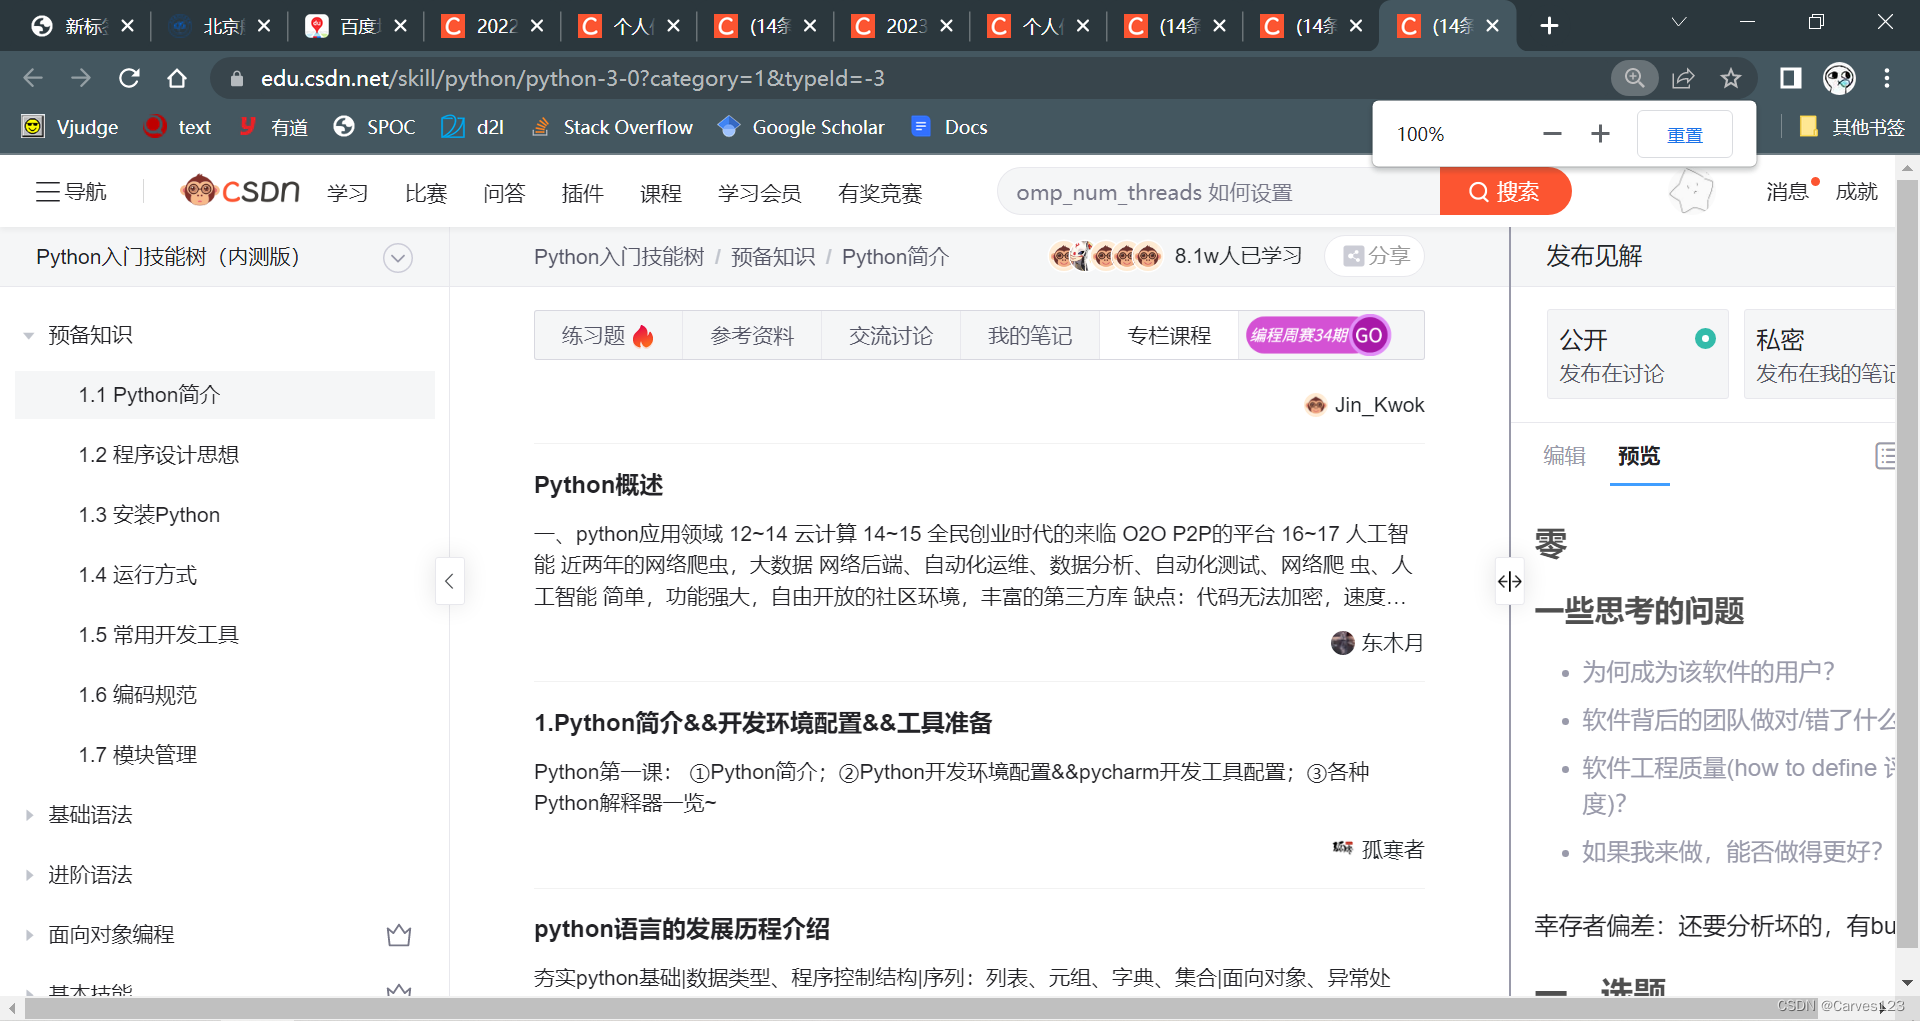The image size is (1920, 1021).
Task: Open the d2l bookmark
Action: [x=473, y=127]
